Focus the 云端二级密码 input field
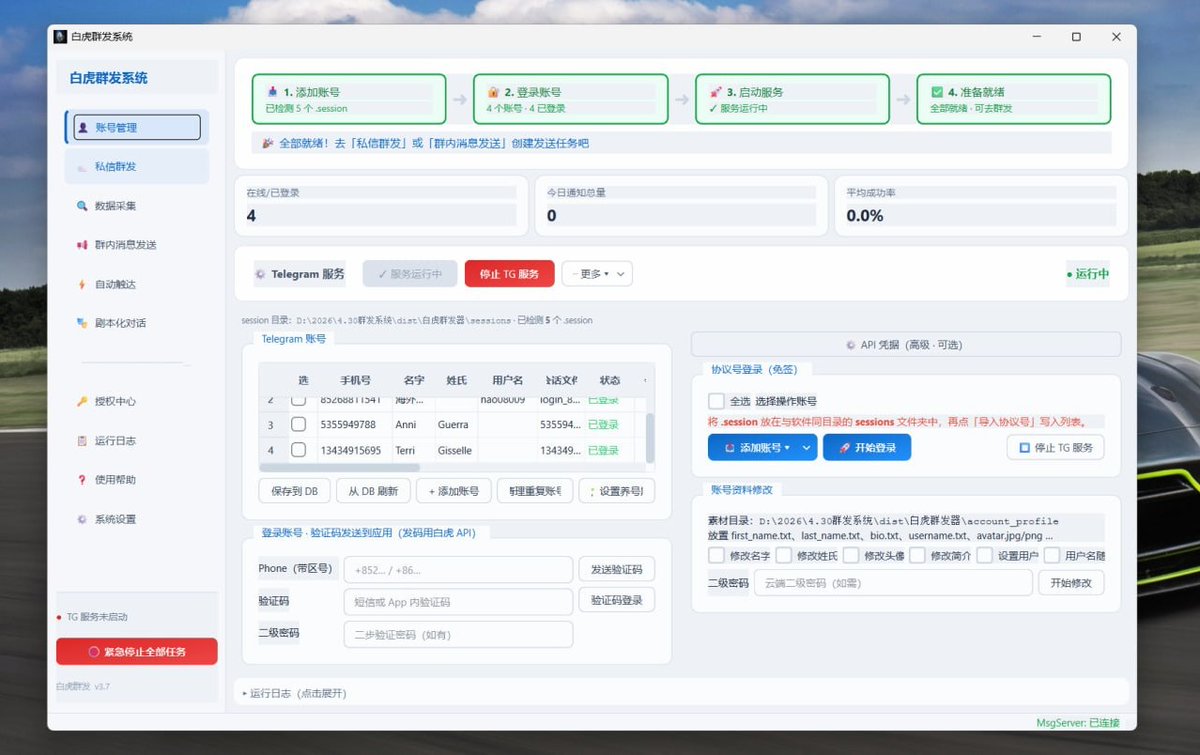Screen dimensions: 1200x755 click(893, 583)
